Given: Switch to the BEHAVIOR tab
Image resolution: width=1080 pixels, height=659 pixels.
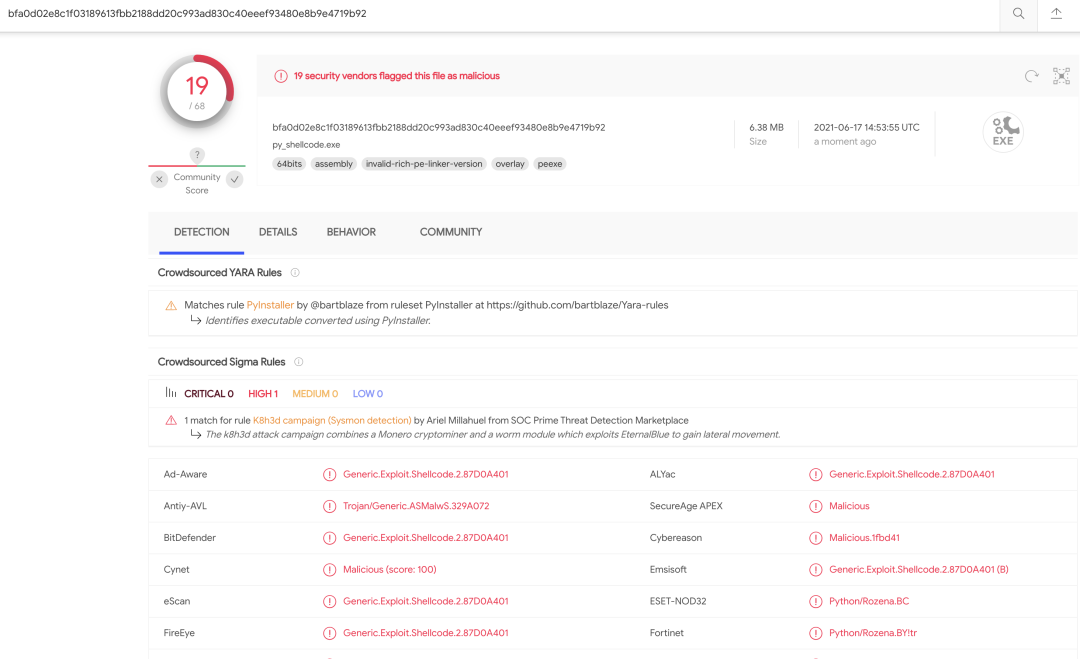Looking at the screenshot, I should (351, 232).
